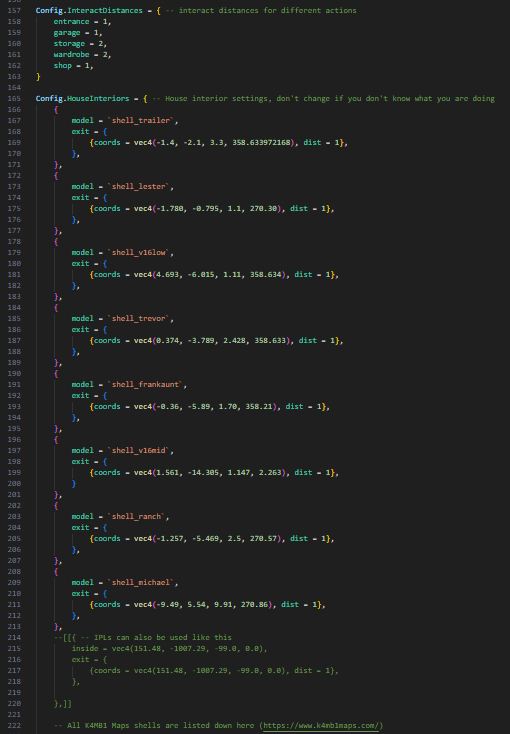Click the wardrobe = 2 entry
Image resolution: width=510 pixels, height=734 pixels.
tap(82, 54)
